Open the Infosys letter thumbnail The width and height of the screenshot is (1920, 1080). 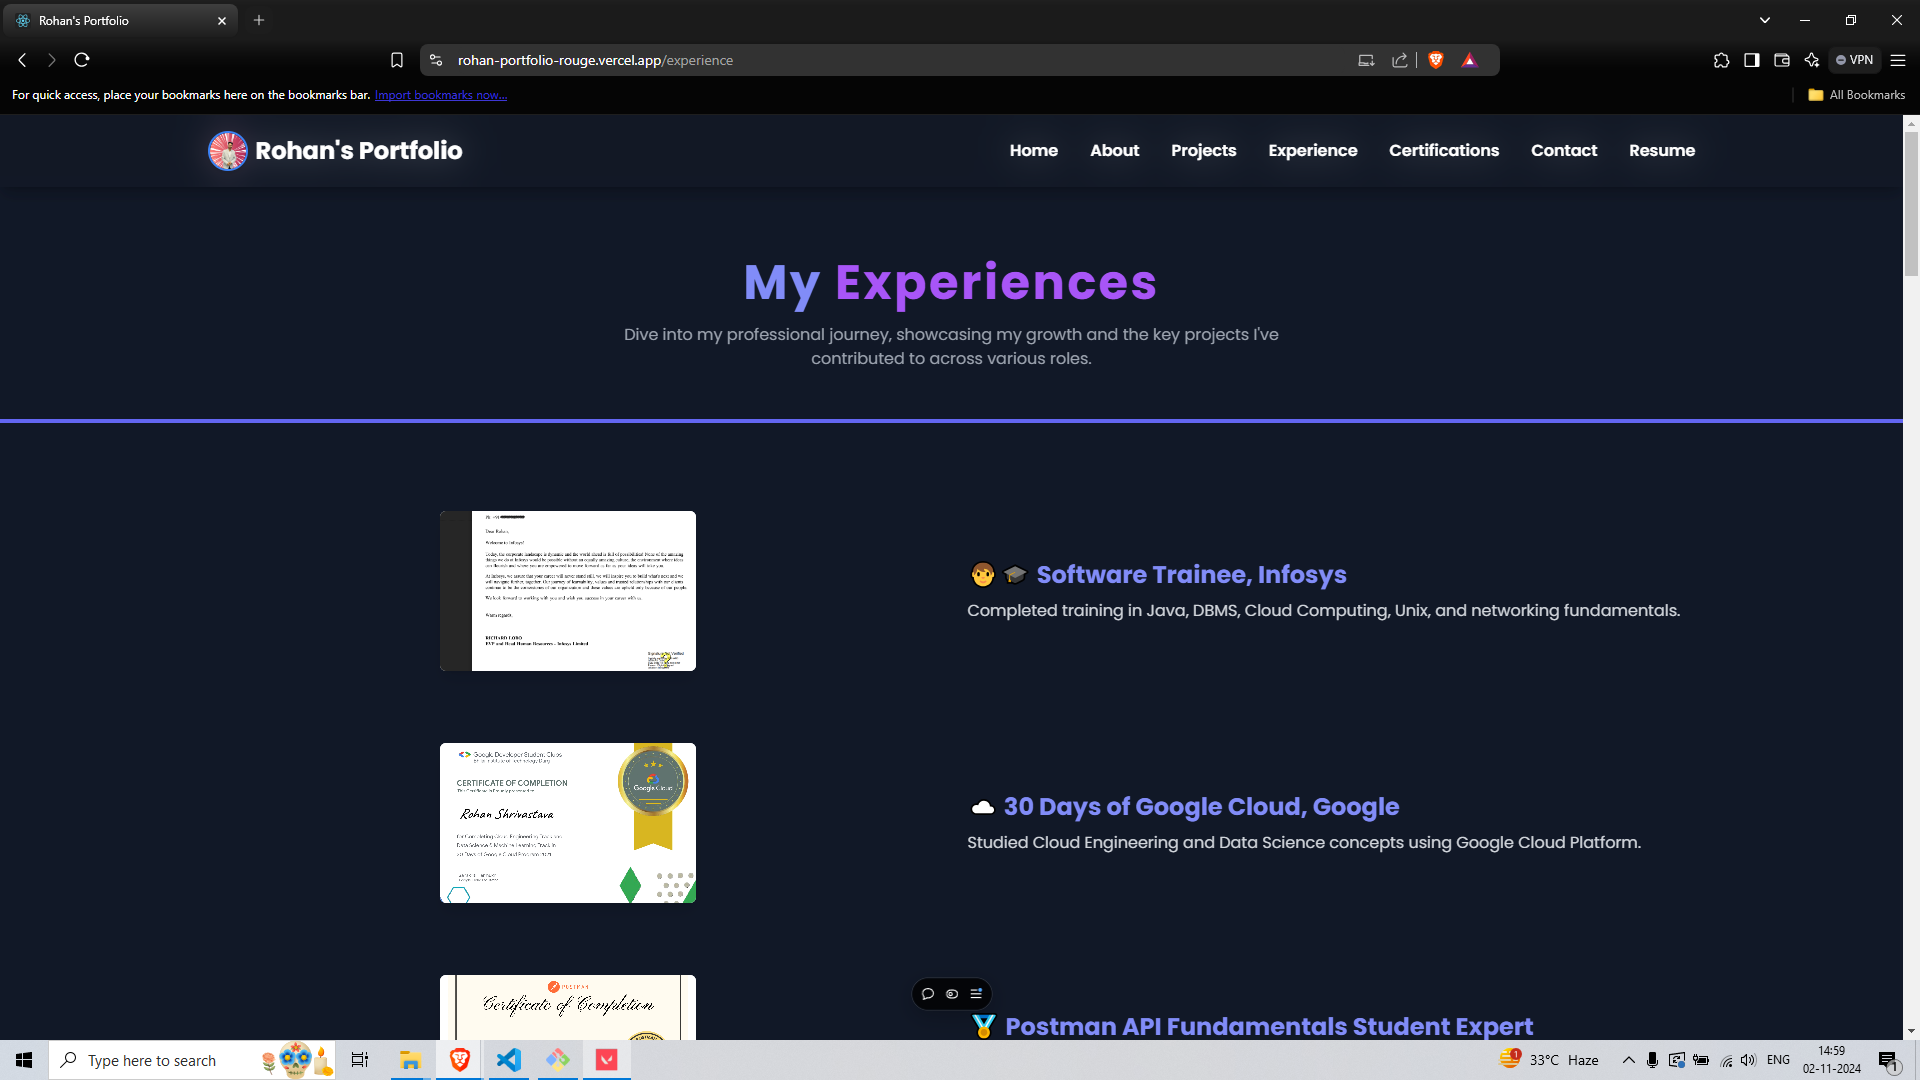coord(568,591)
